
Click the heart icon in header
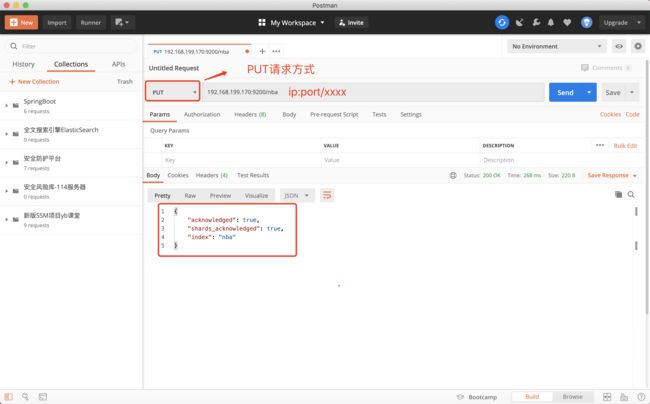click(567, 22)
